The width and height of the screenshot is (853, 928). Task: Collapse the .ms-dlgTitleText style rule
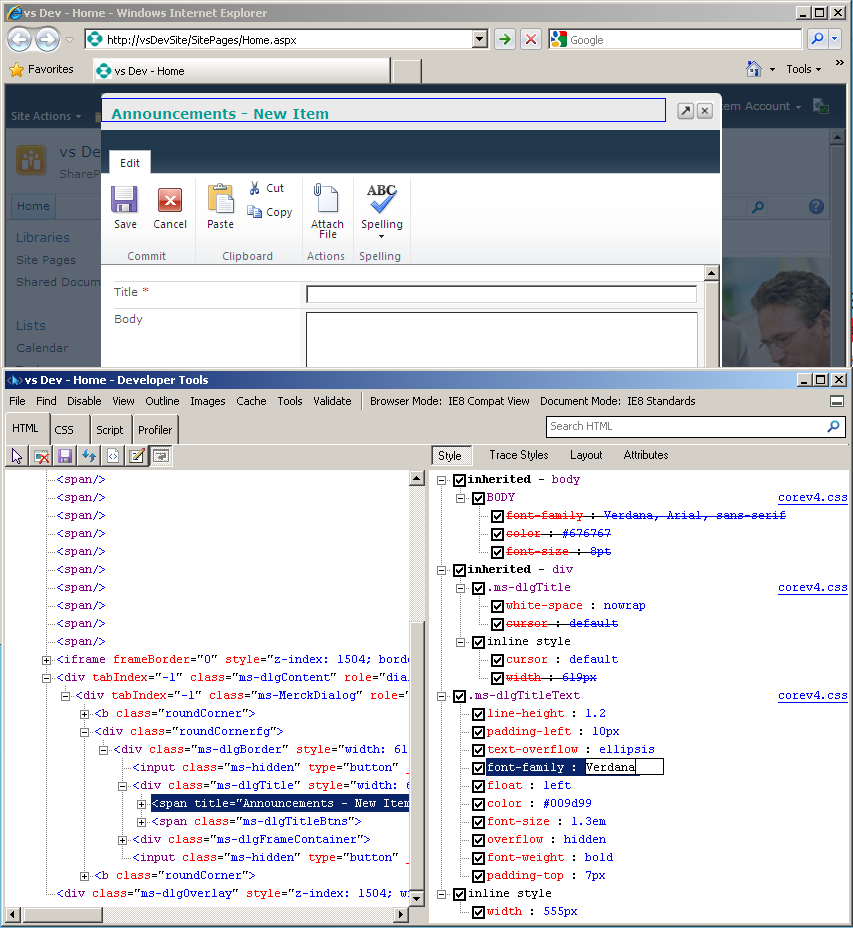pyautogui.click(x=442, y=696)
